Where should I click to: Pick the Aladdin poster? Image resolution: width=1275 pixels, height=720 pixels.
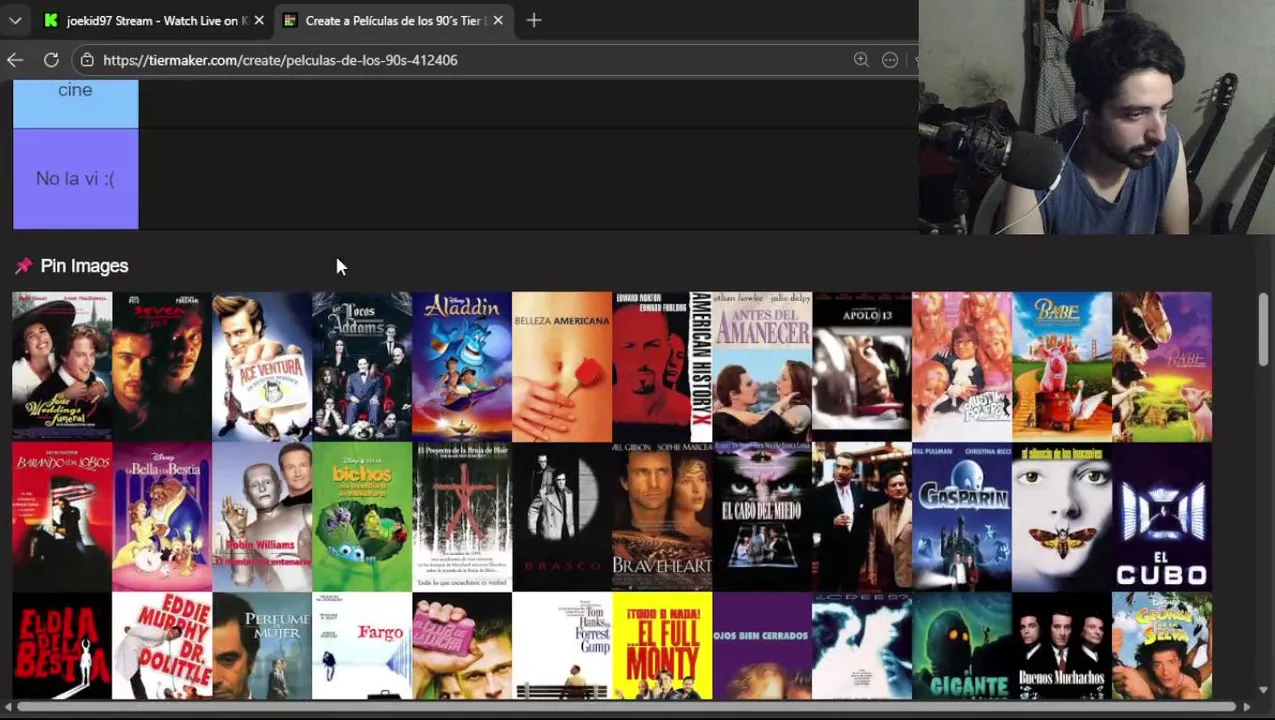(x=462, y=366)
